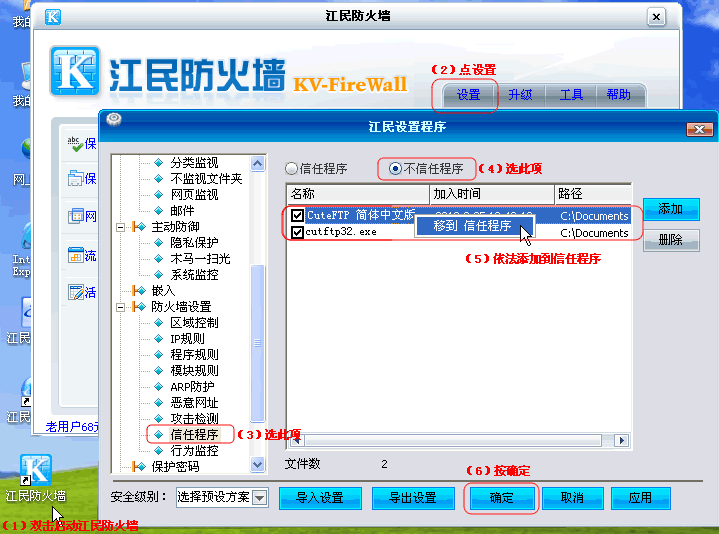The image size is (719, 534).
Task: Open the 工具 tab
Action: [x=571, y=95]
